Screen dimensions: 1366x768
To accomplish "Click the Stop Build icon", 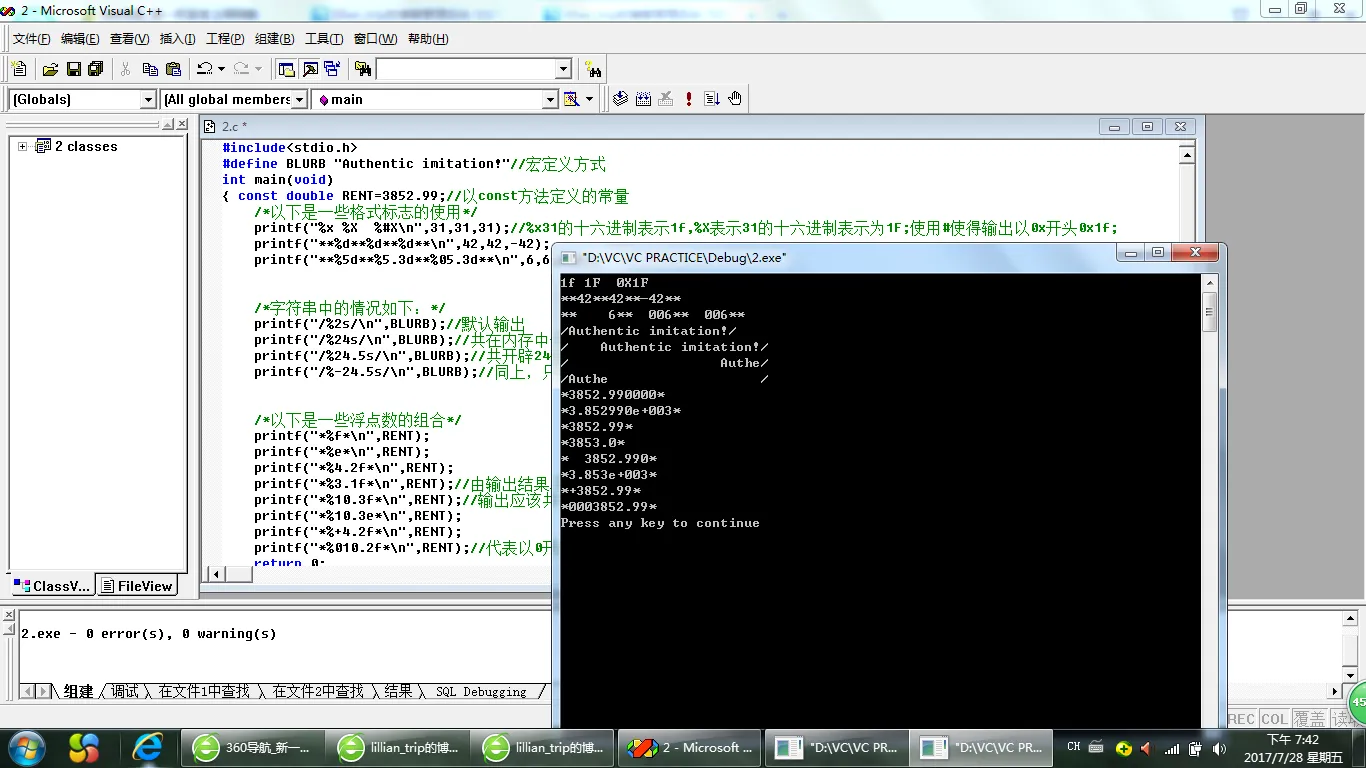I will pos(666,99).
